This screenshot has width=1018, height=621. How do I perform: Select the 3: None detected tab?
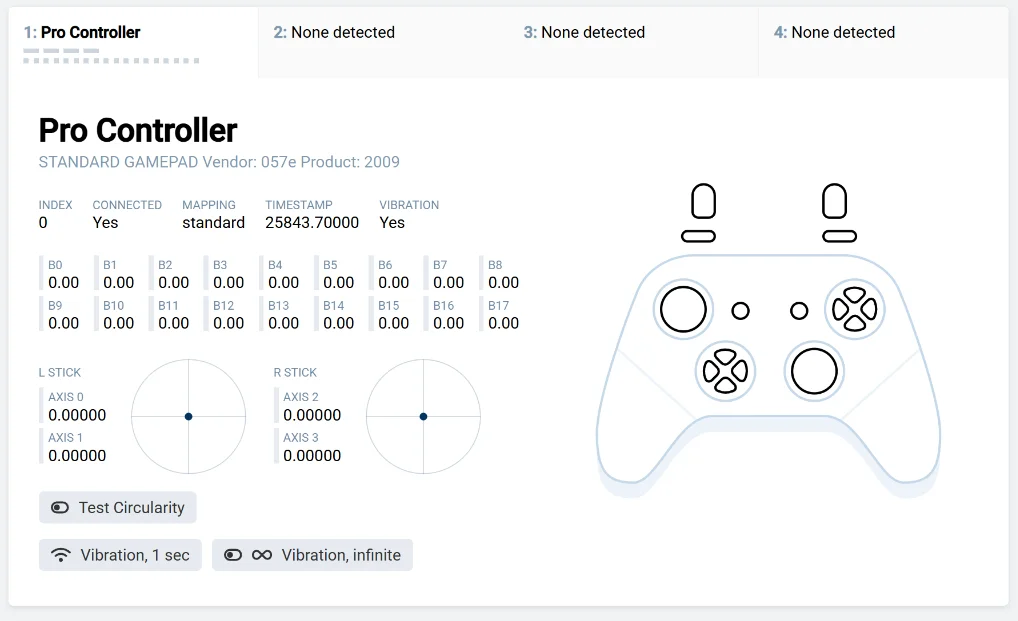click(633, 43)
